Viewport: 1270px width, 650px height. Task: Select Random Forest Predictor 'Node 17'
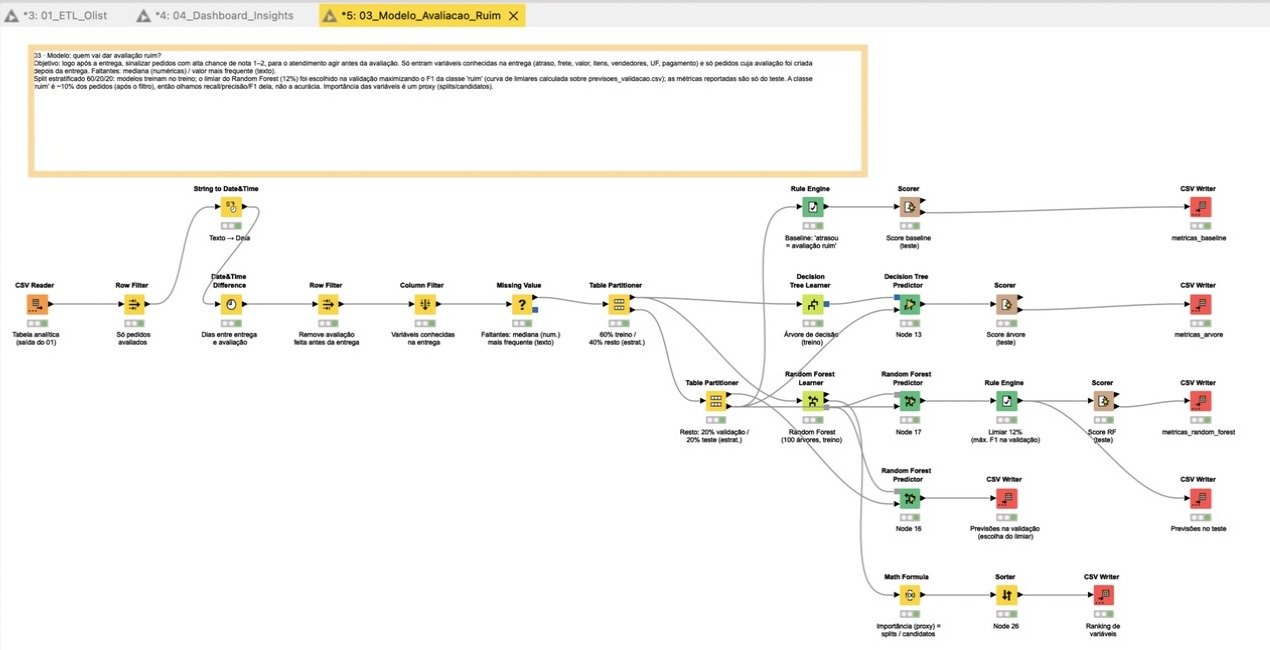(x=908, y=401)
